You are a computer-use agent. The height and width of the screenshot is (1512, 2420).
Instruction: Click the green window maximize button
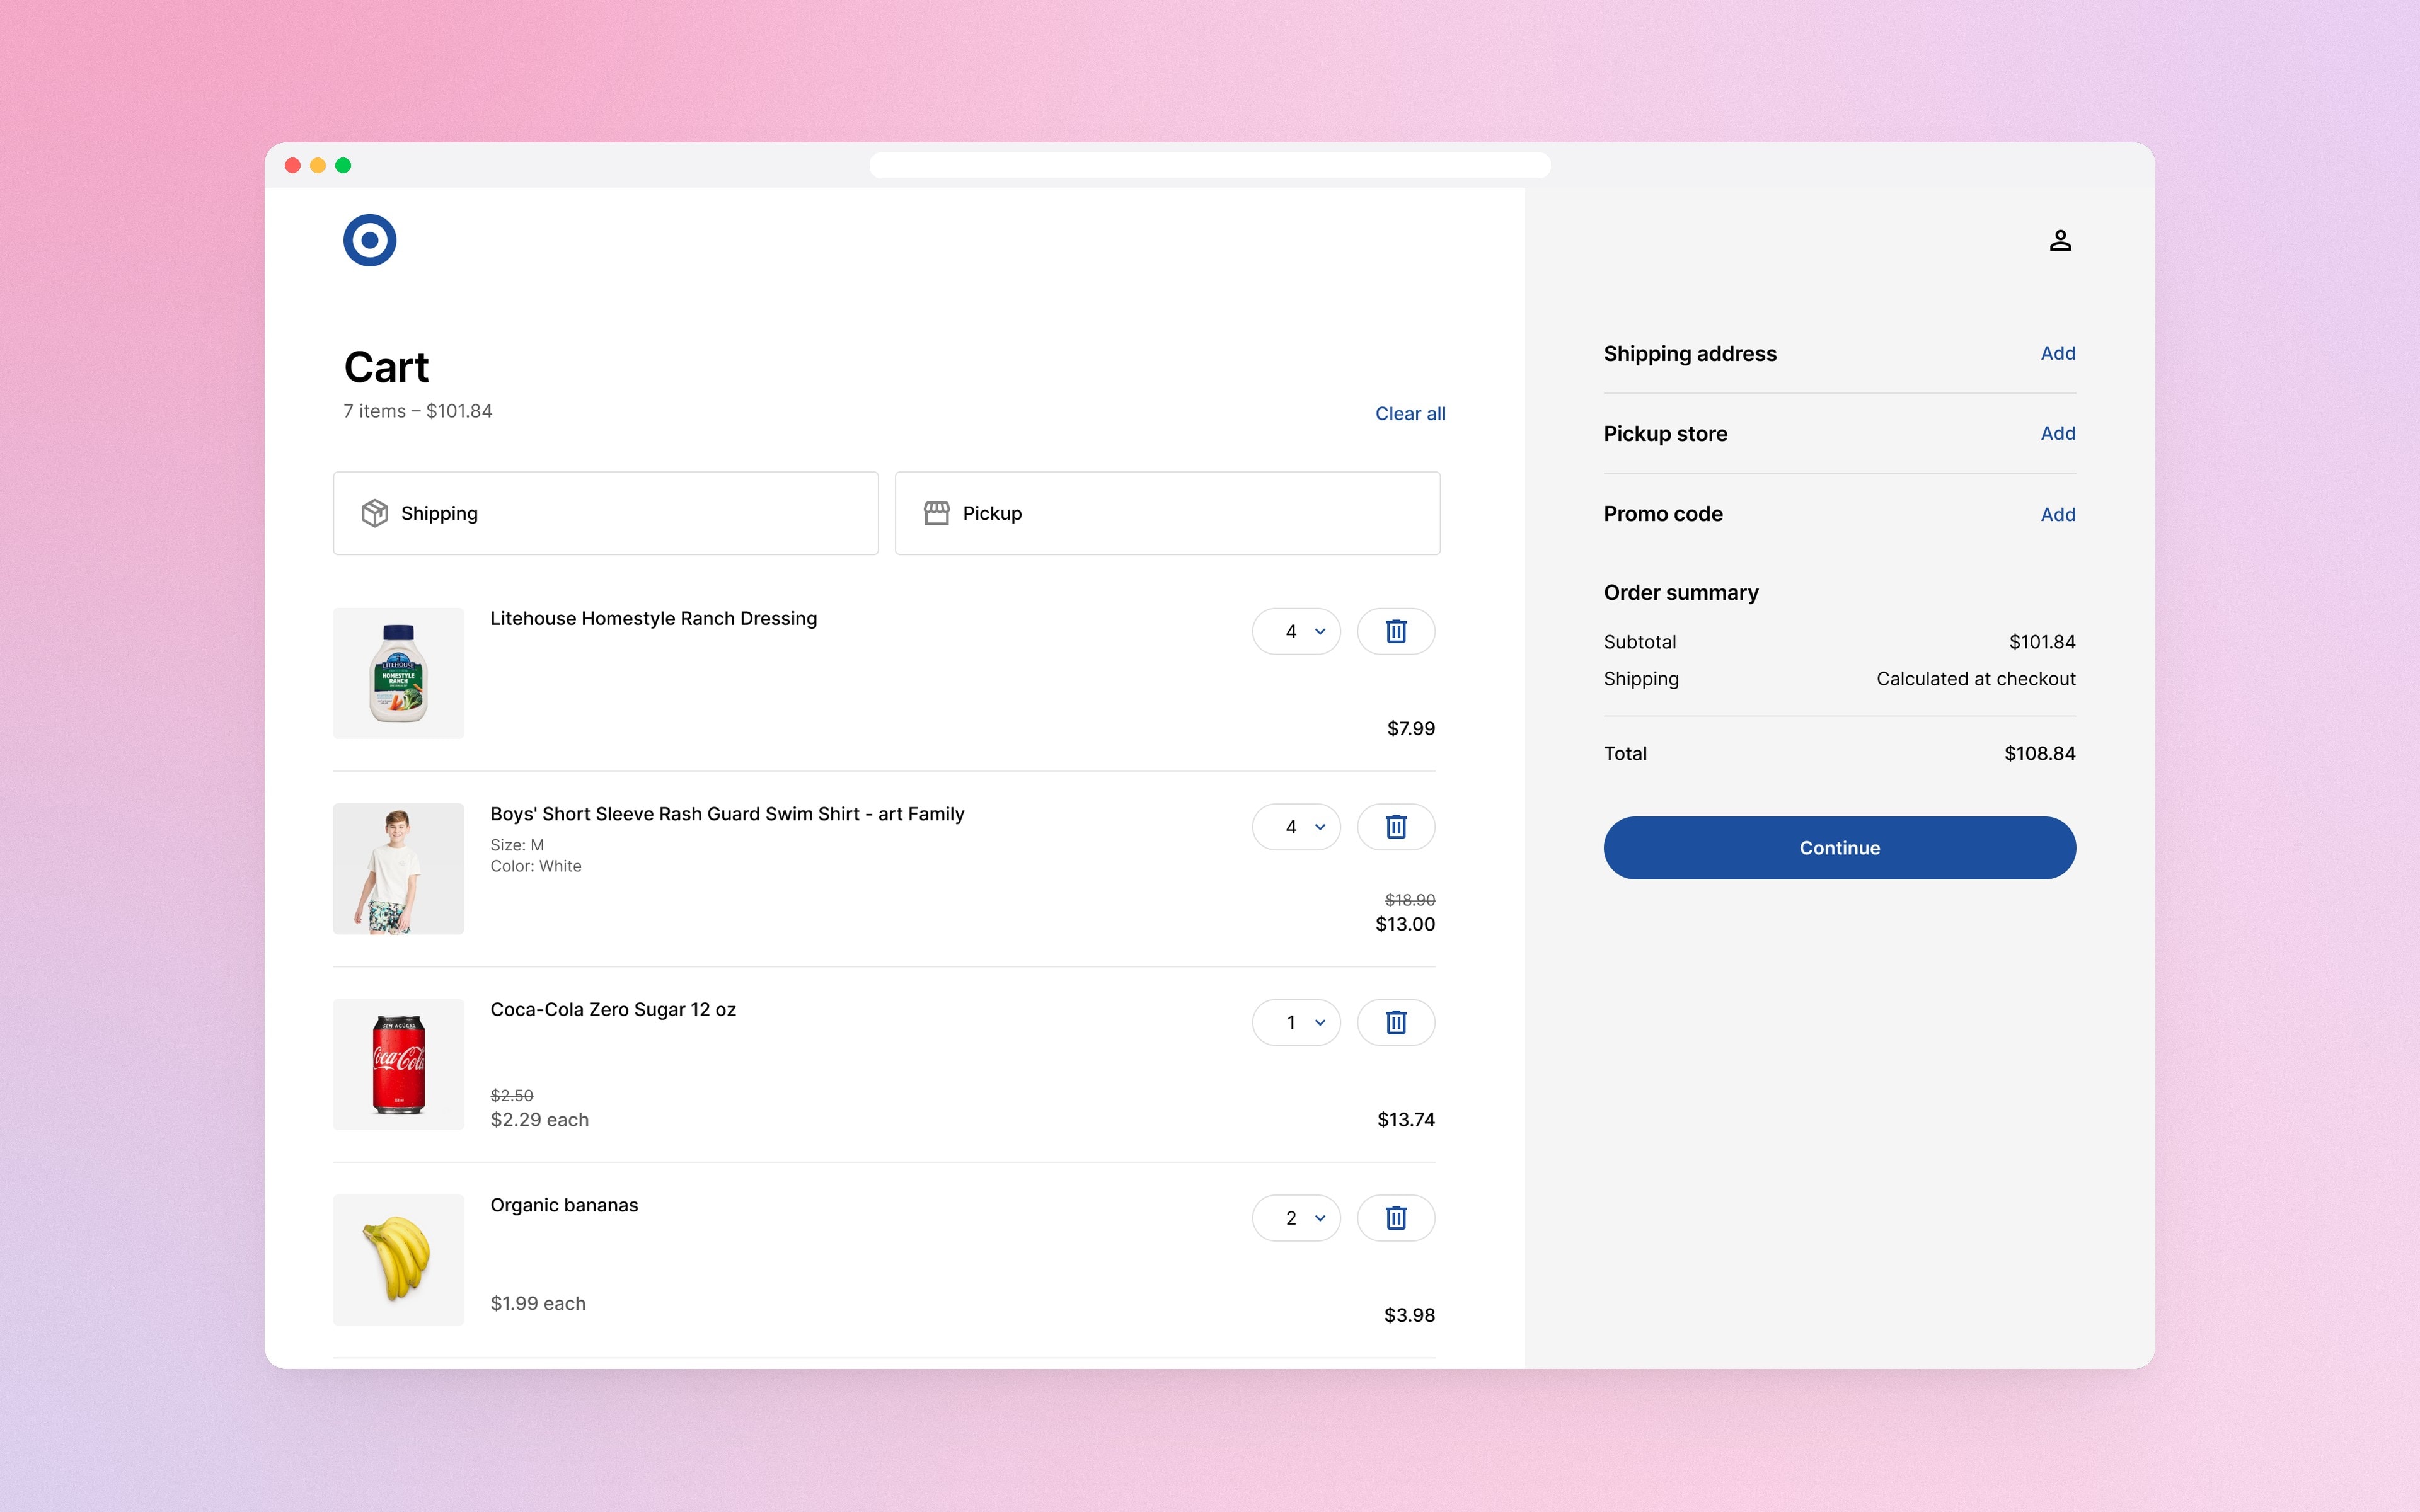click(x=343, y=165)
